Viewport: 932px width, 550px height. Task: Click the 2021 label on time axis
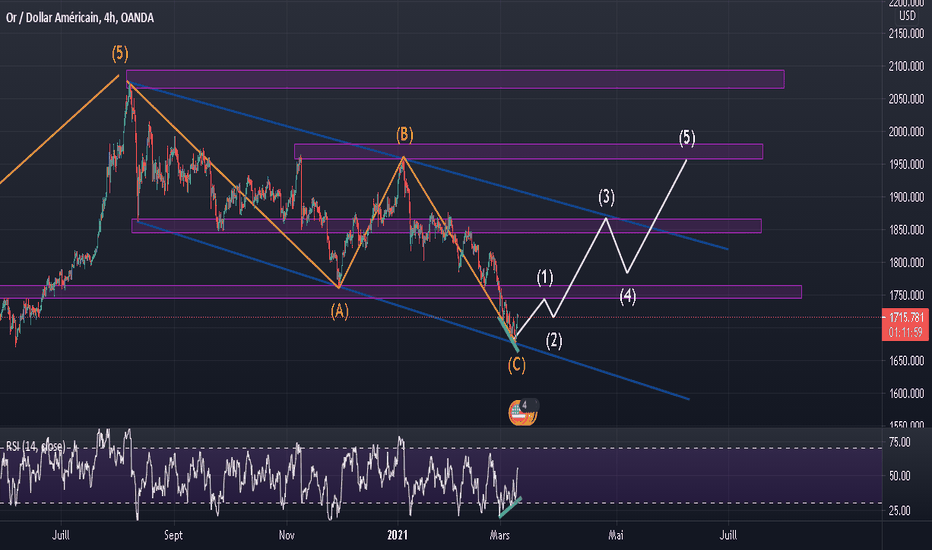coord(398,535)
